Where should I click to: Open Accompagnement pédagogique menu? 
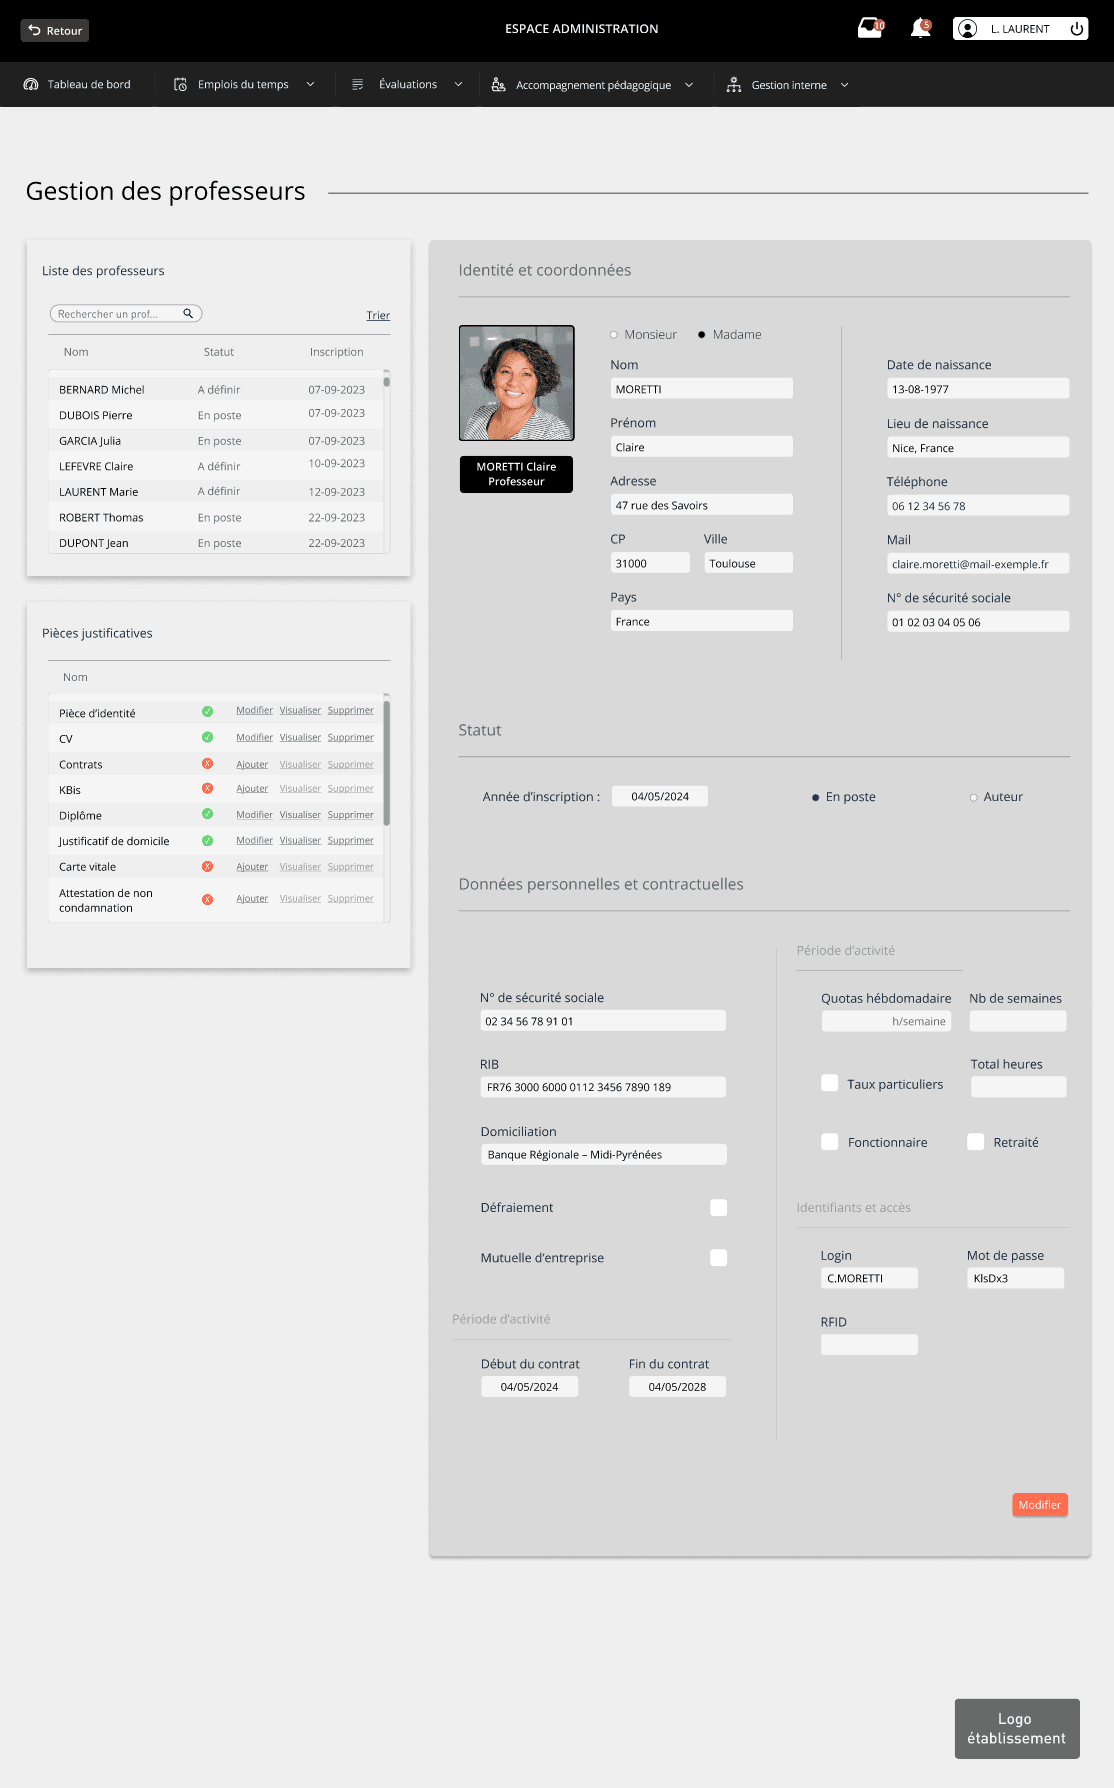593,85
